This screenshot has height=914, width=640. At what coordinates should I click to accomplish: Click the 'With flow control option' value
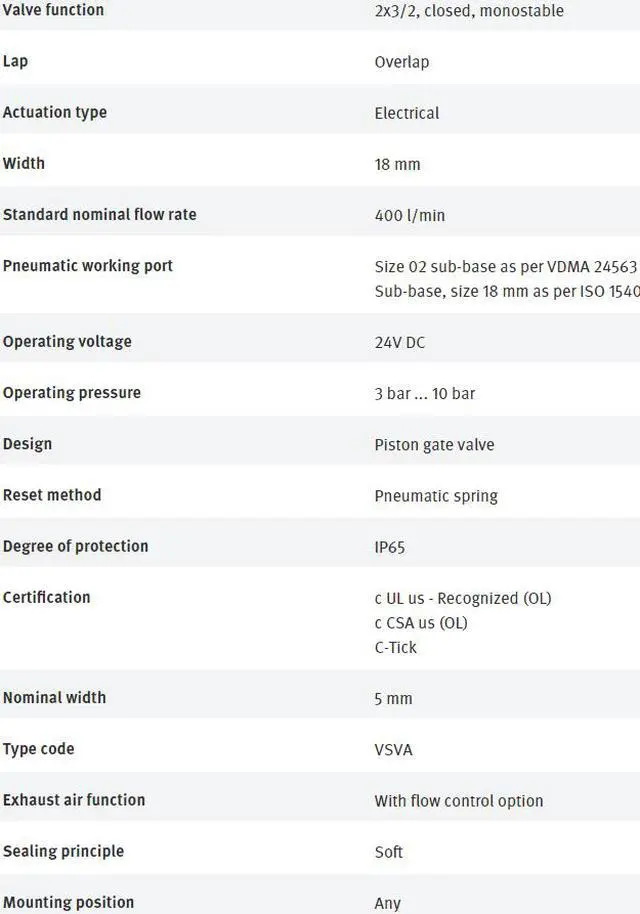click(x=459, y=801)
